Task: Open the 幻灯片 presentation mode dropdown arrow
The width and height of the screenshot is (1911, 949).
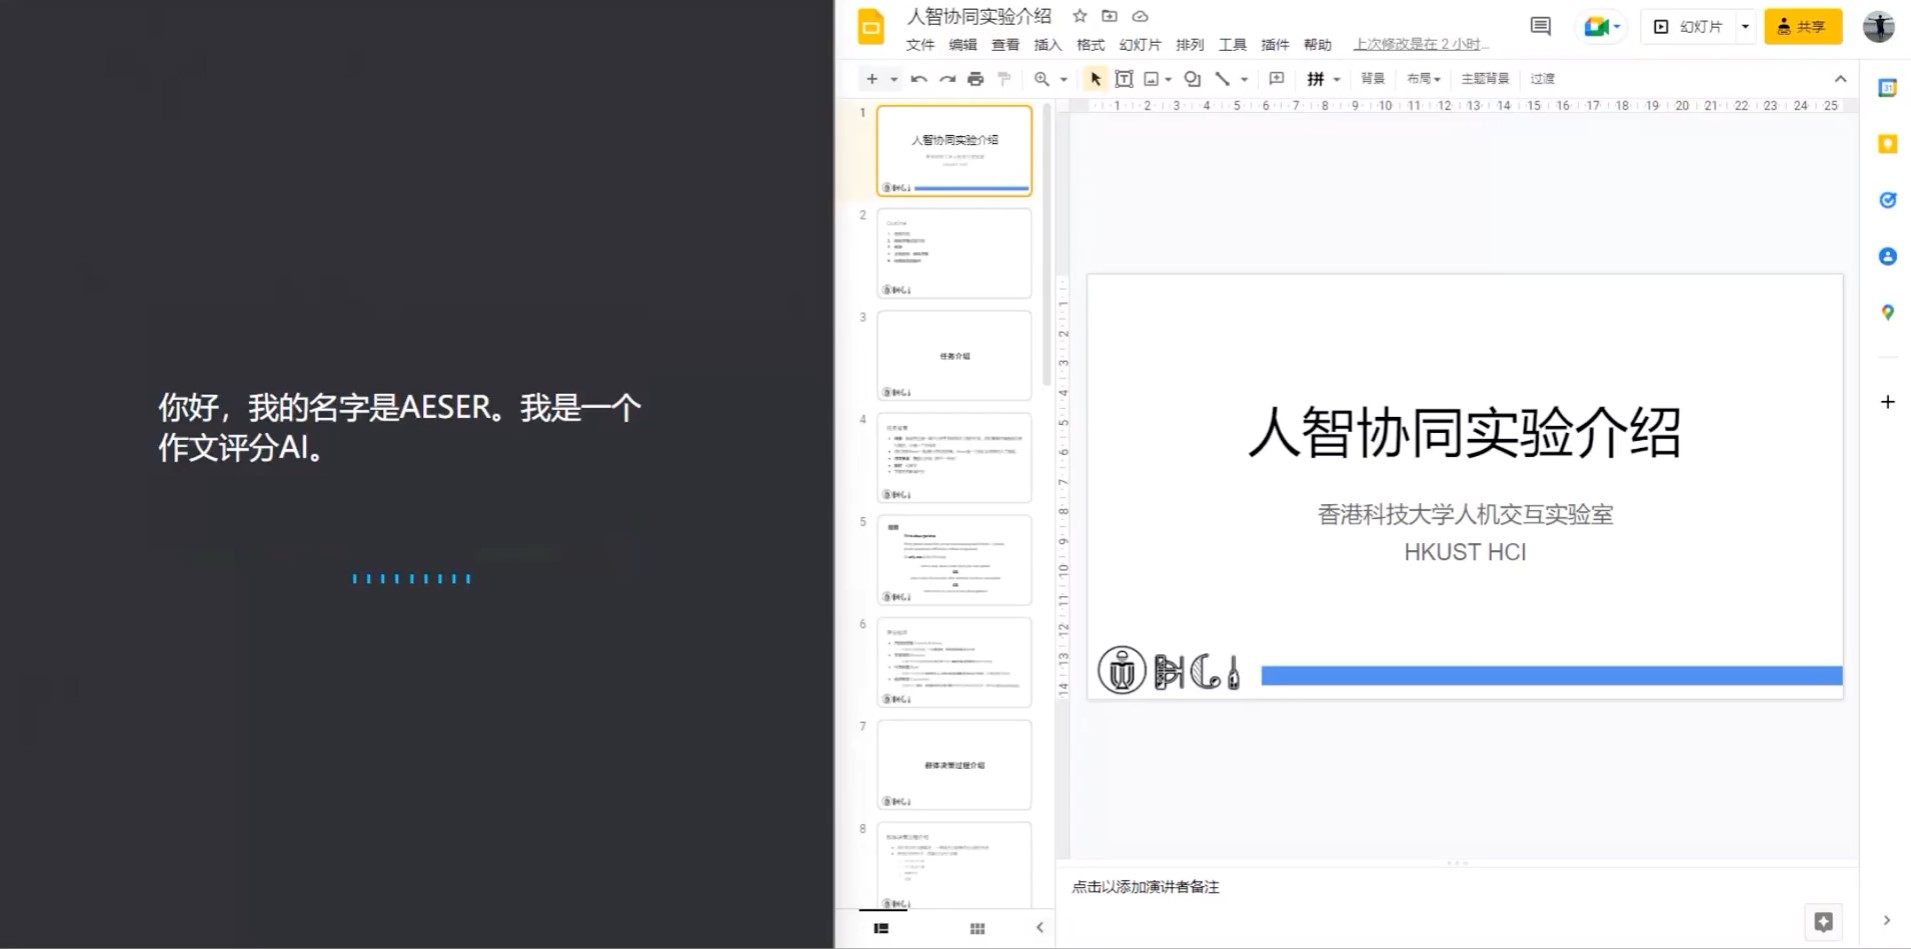Action: click(1745, 26)
